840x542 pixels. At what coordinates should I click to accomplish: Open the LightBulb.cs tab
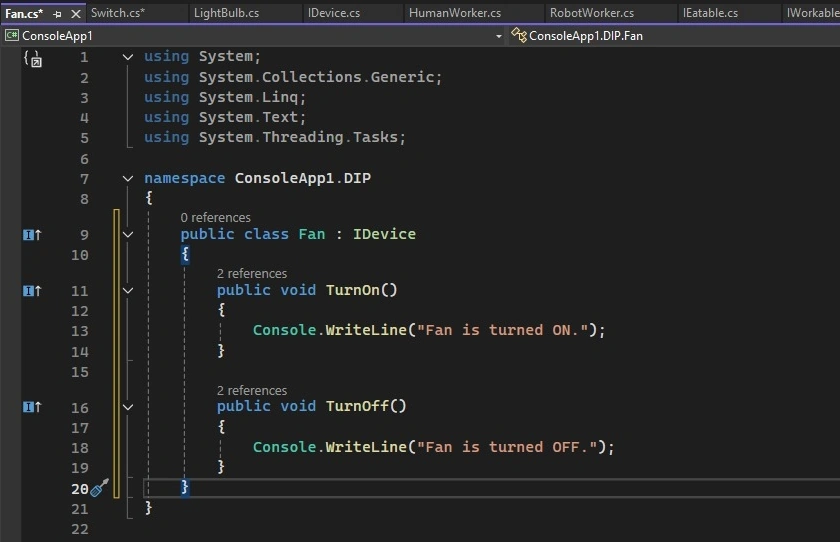point(226,13)
